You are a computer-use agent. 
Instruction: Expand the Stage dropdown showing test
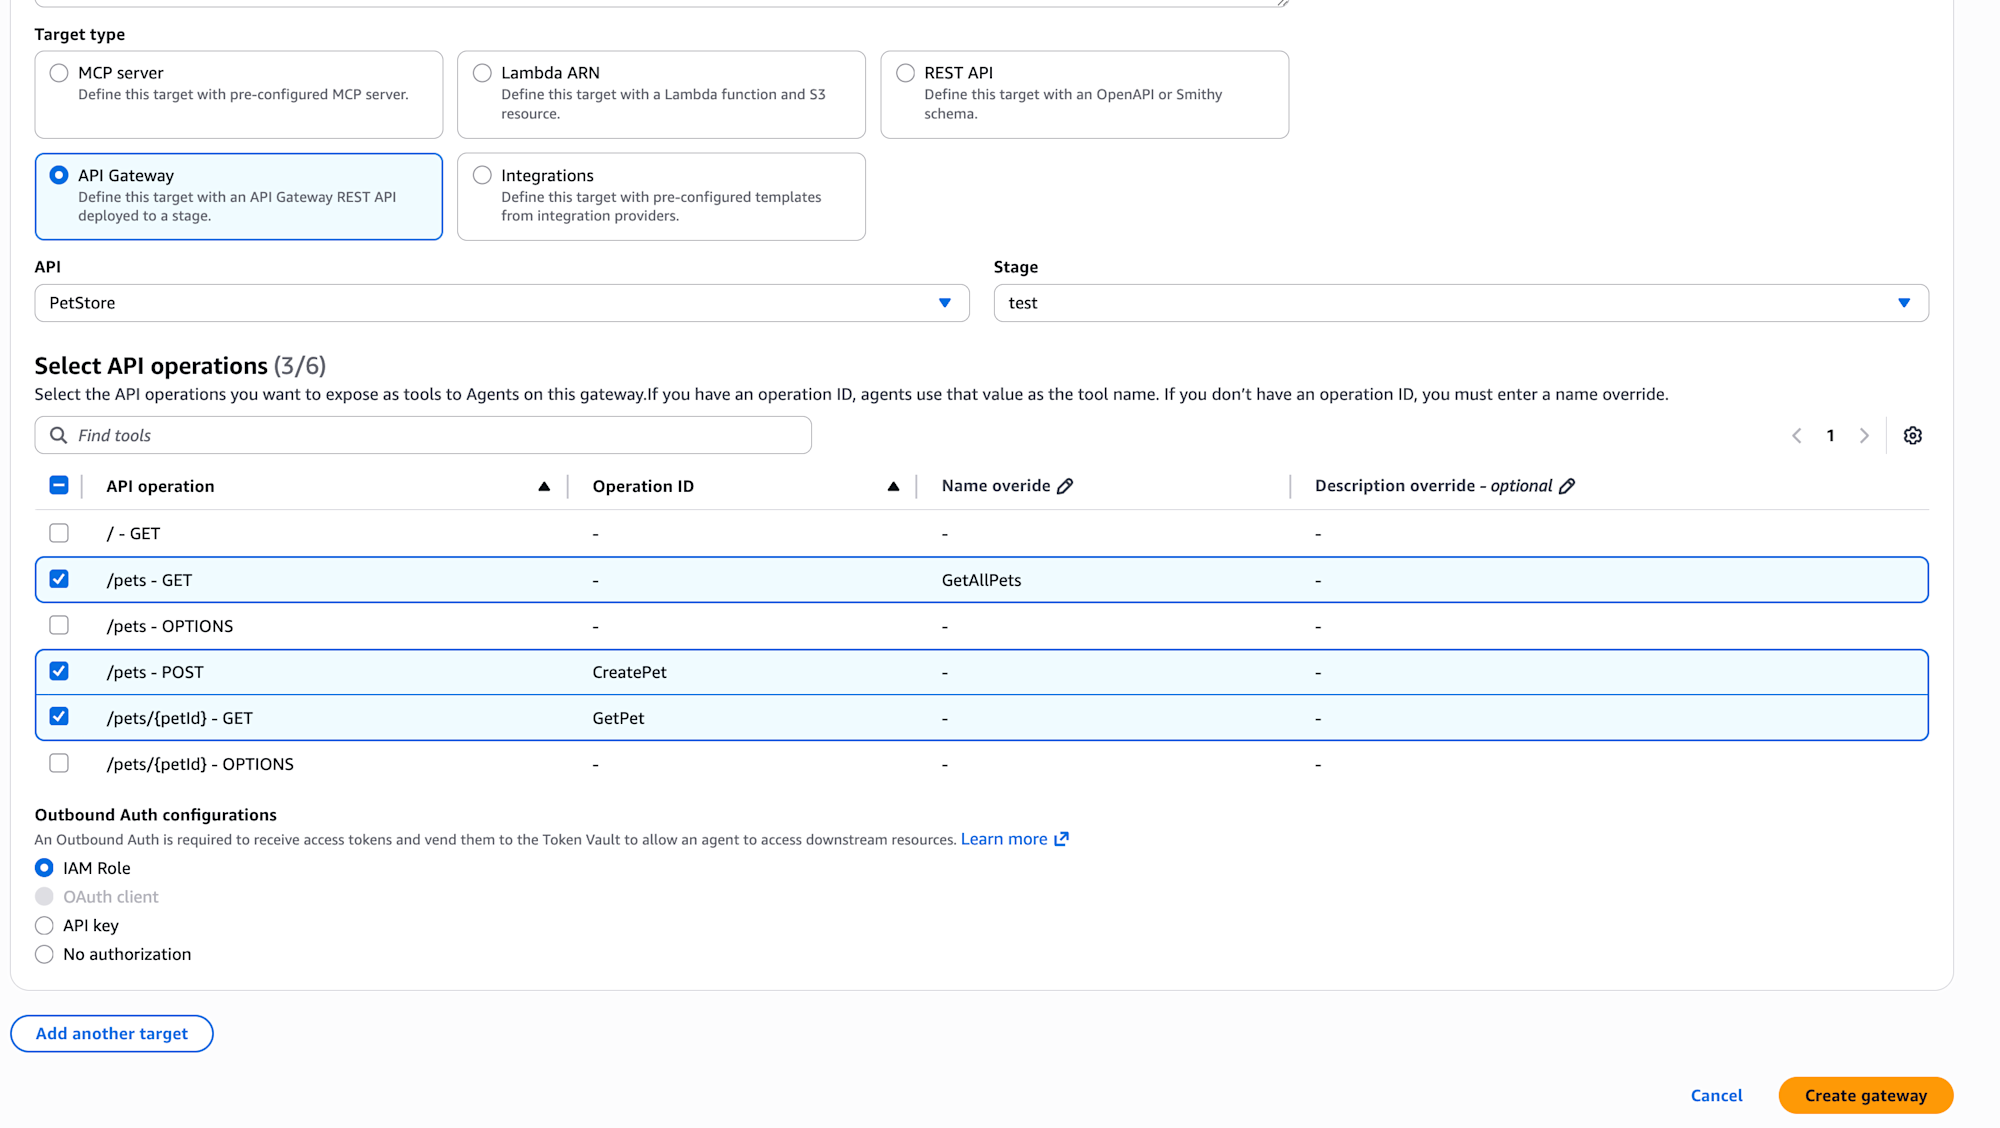tap(1460, 303)
